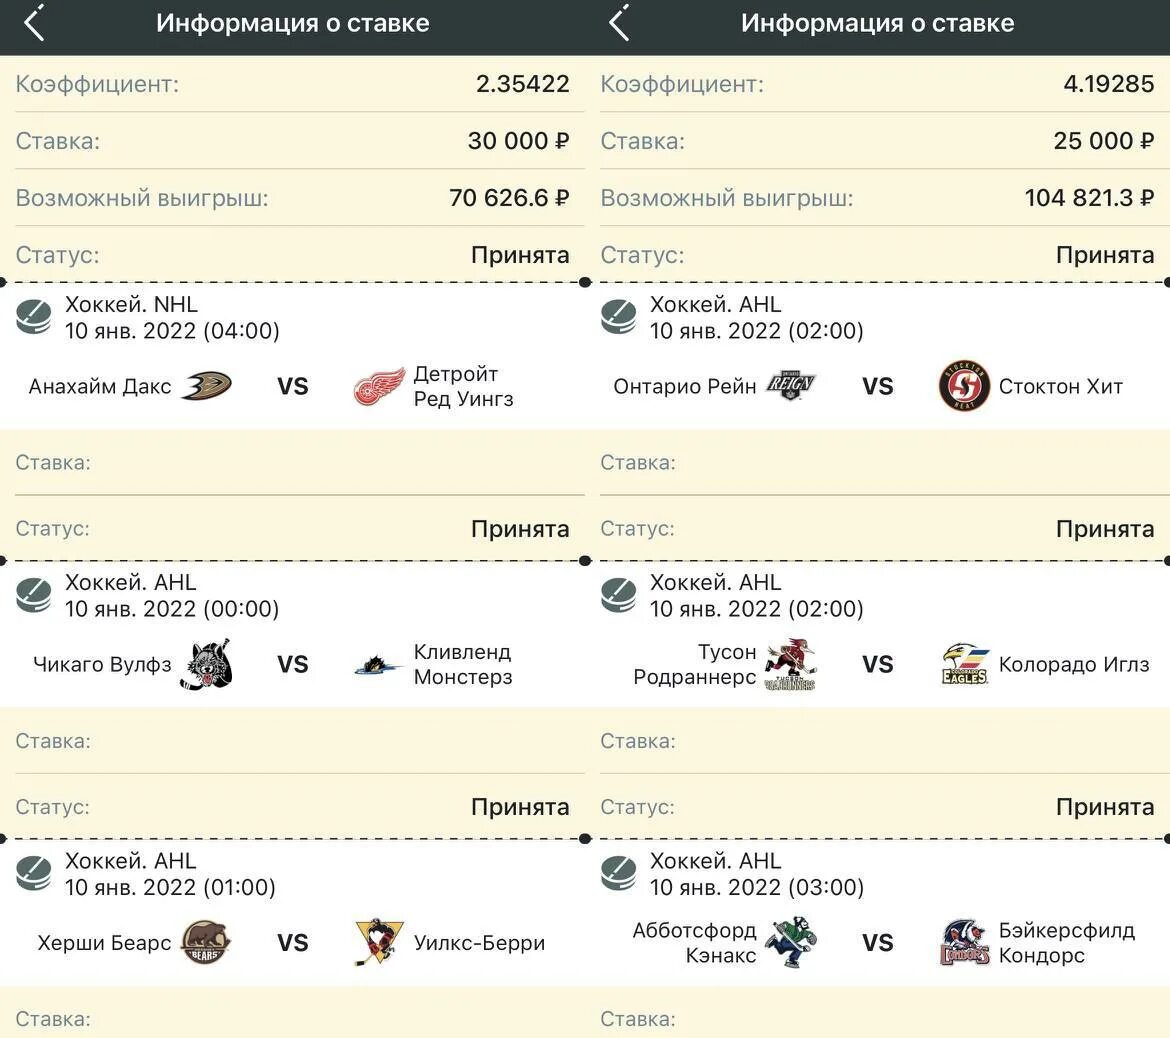
Task: Tap the 2.35422 coefficient value
Action: pyautogui.click(x=522, y=84)
